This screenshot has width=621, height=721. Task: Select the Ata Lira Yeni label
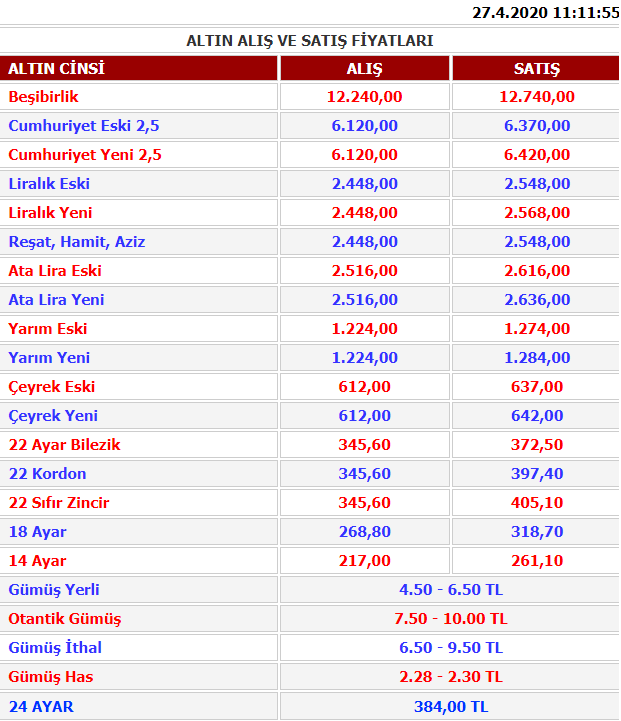57,299
